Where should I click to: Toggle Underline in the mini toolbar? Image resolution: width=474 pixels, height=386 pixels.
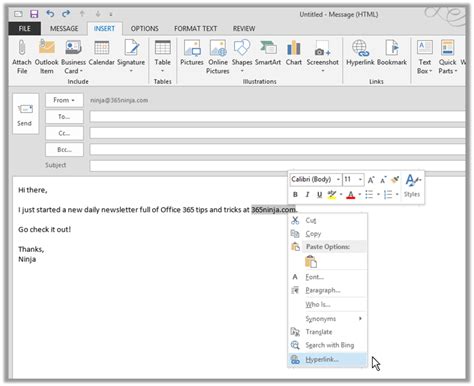319,194
